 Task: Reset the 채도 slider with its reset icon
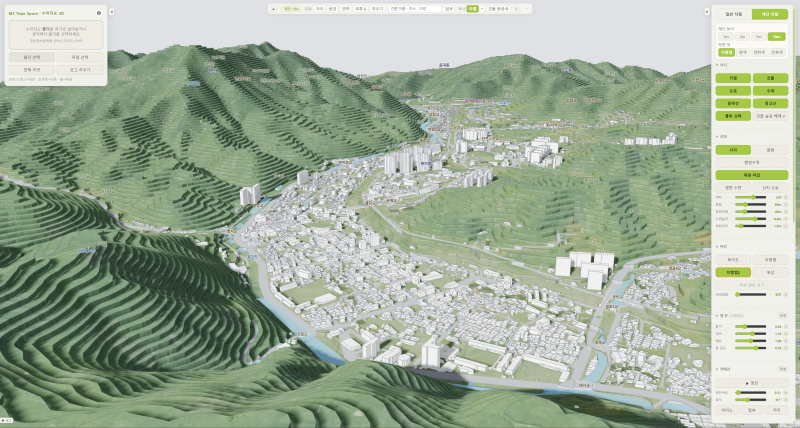pos(786,341)
